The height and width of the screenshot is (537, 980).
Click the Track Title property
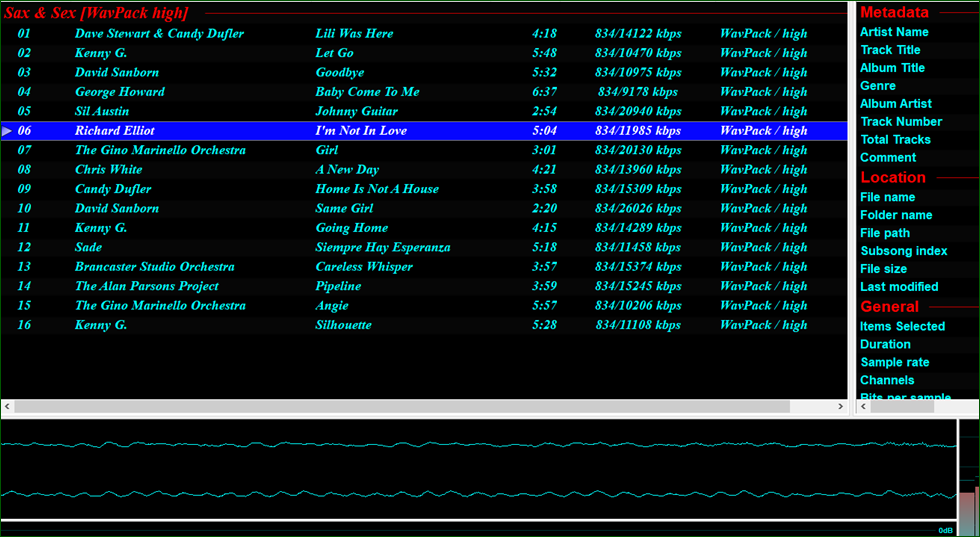890,50
